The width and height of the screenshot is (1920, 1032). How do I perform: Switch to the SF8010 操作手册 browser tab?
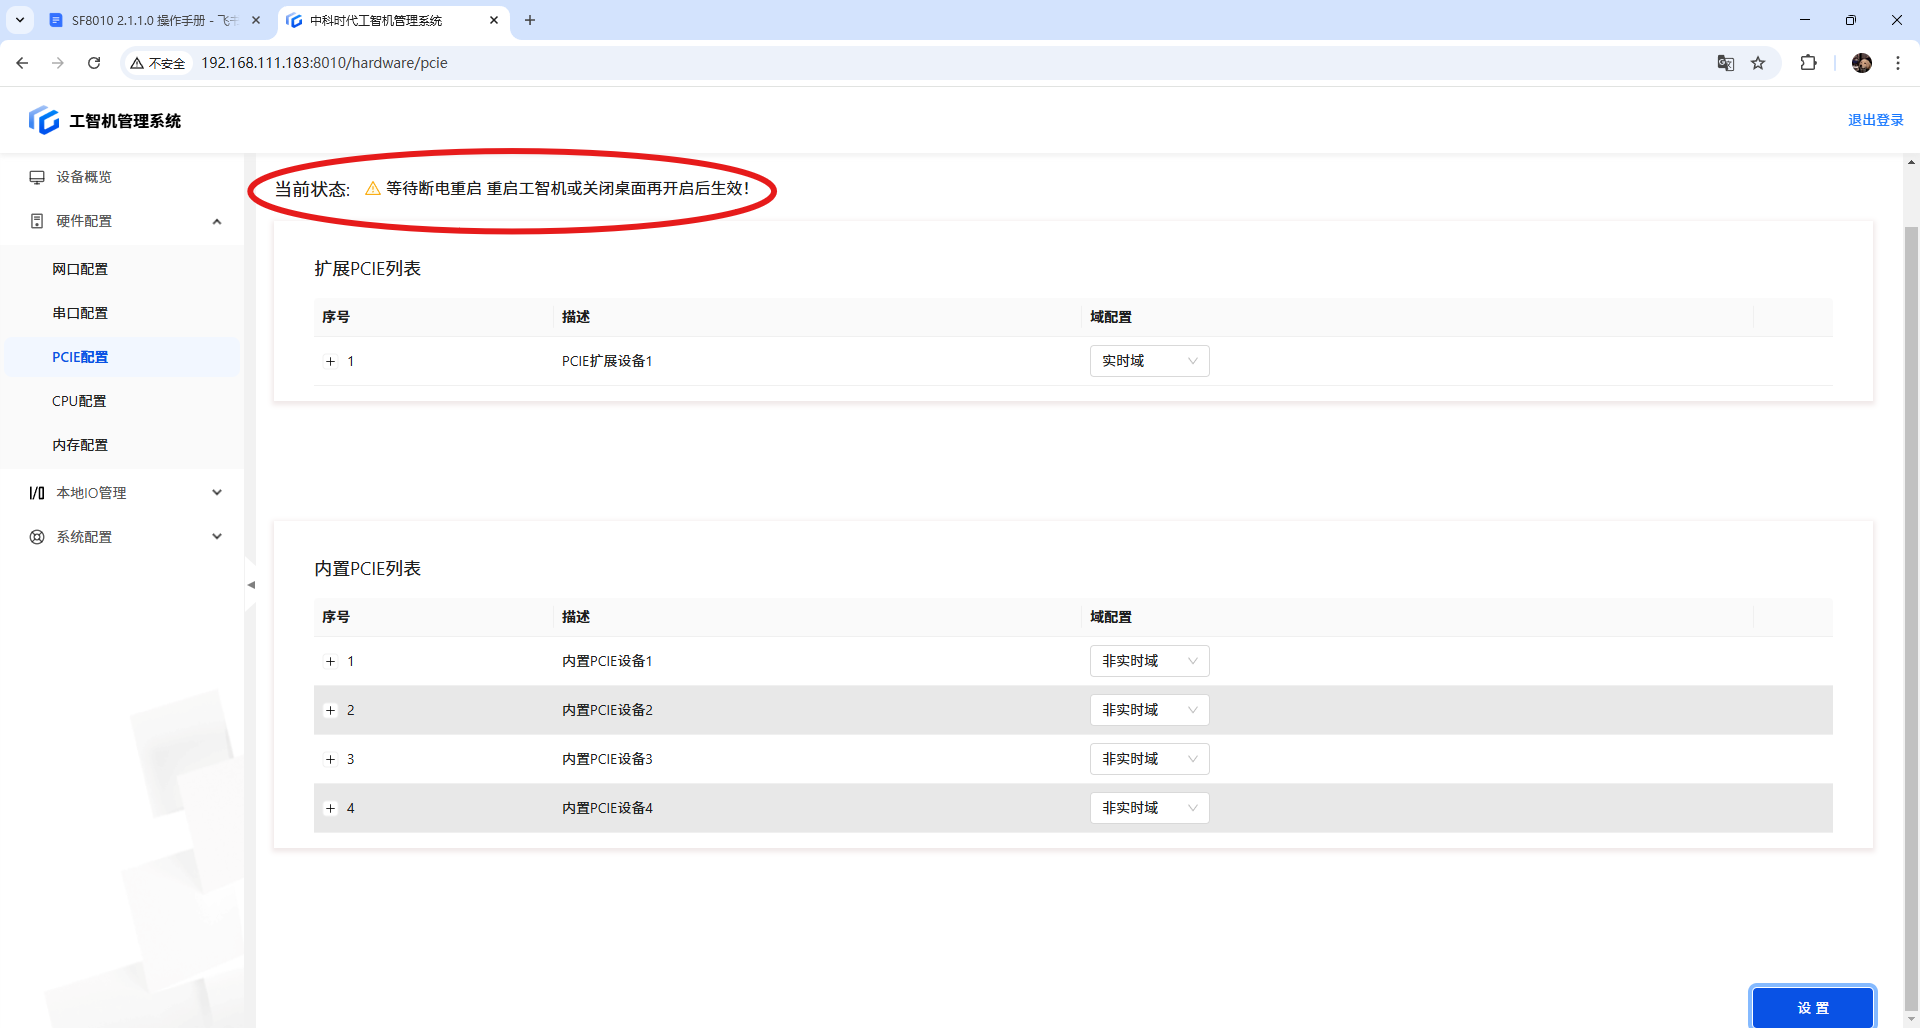click(150, 20)
